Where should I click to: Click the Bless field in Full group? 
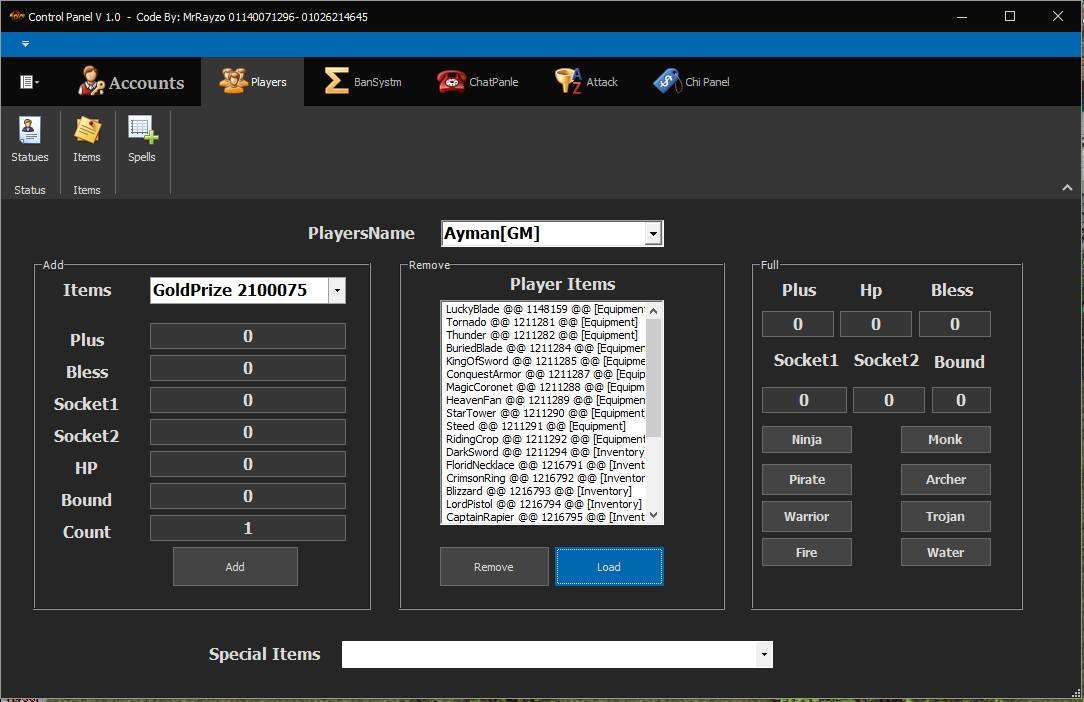(x=955, y=324)
